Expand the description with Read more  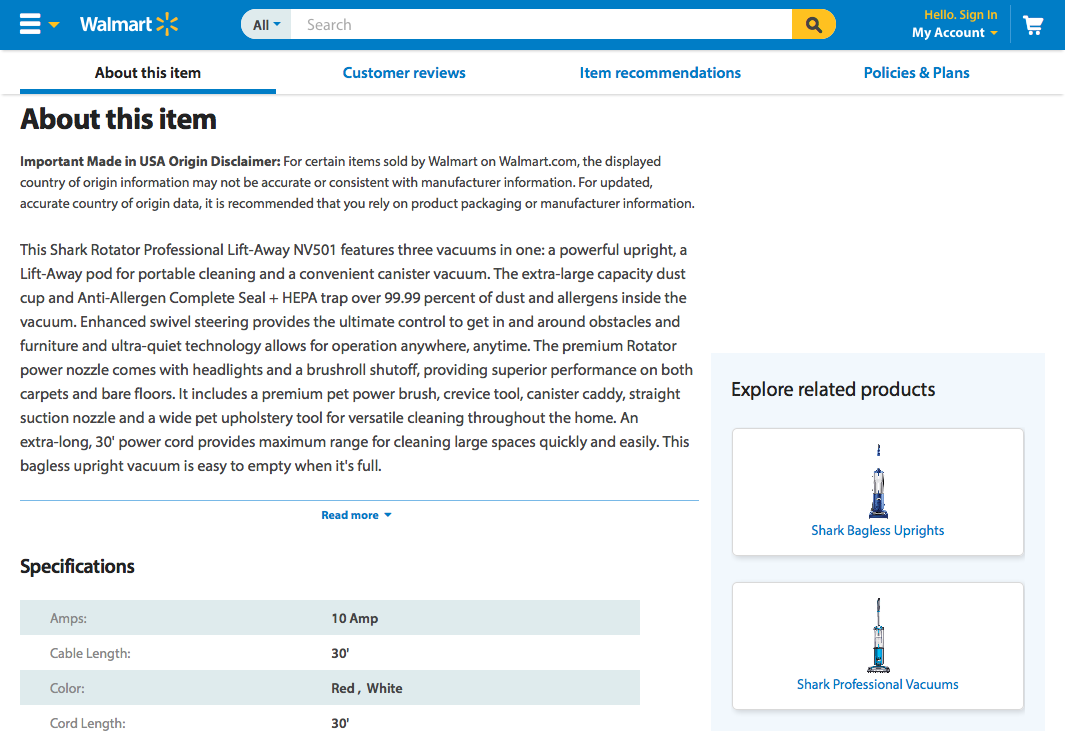tap(357, 515)
